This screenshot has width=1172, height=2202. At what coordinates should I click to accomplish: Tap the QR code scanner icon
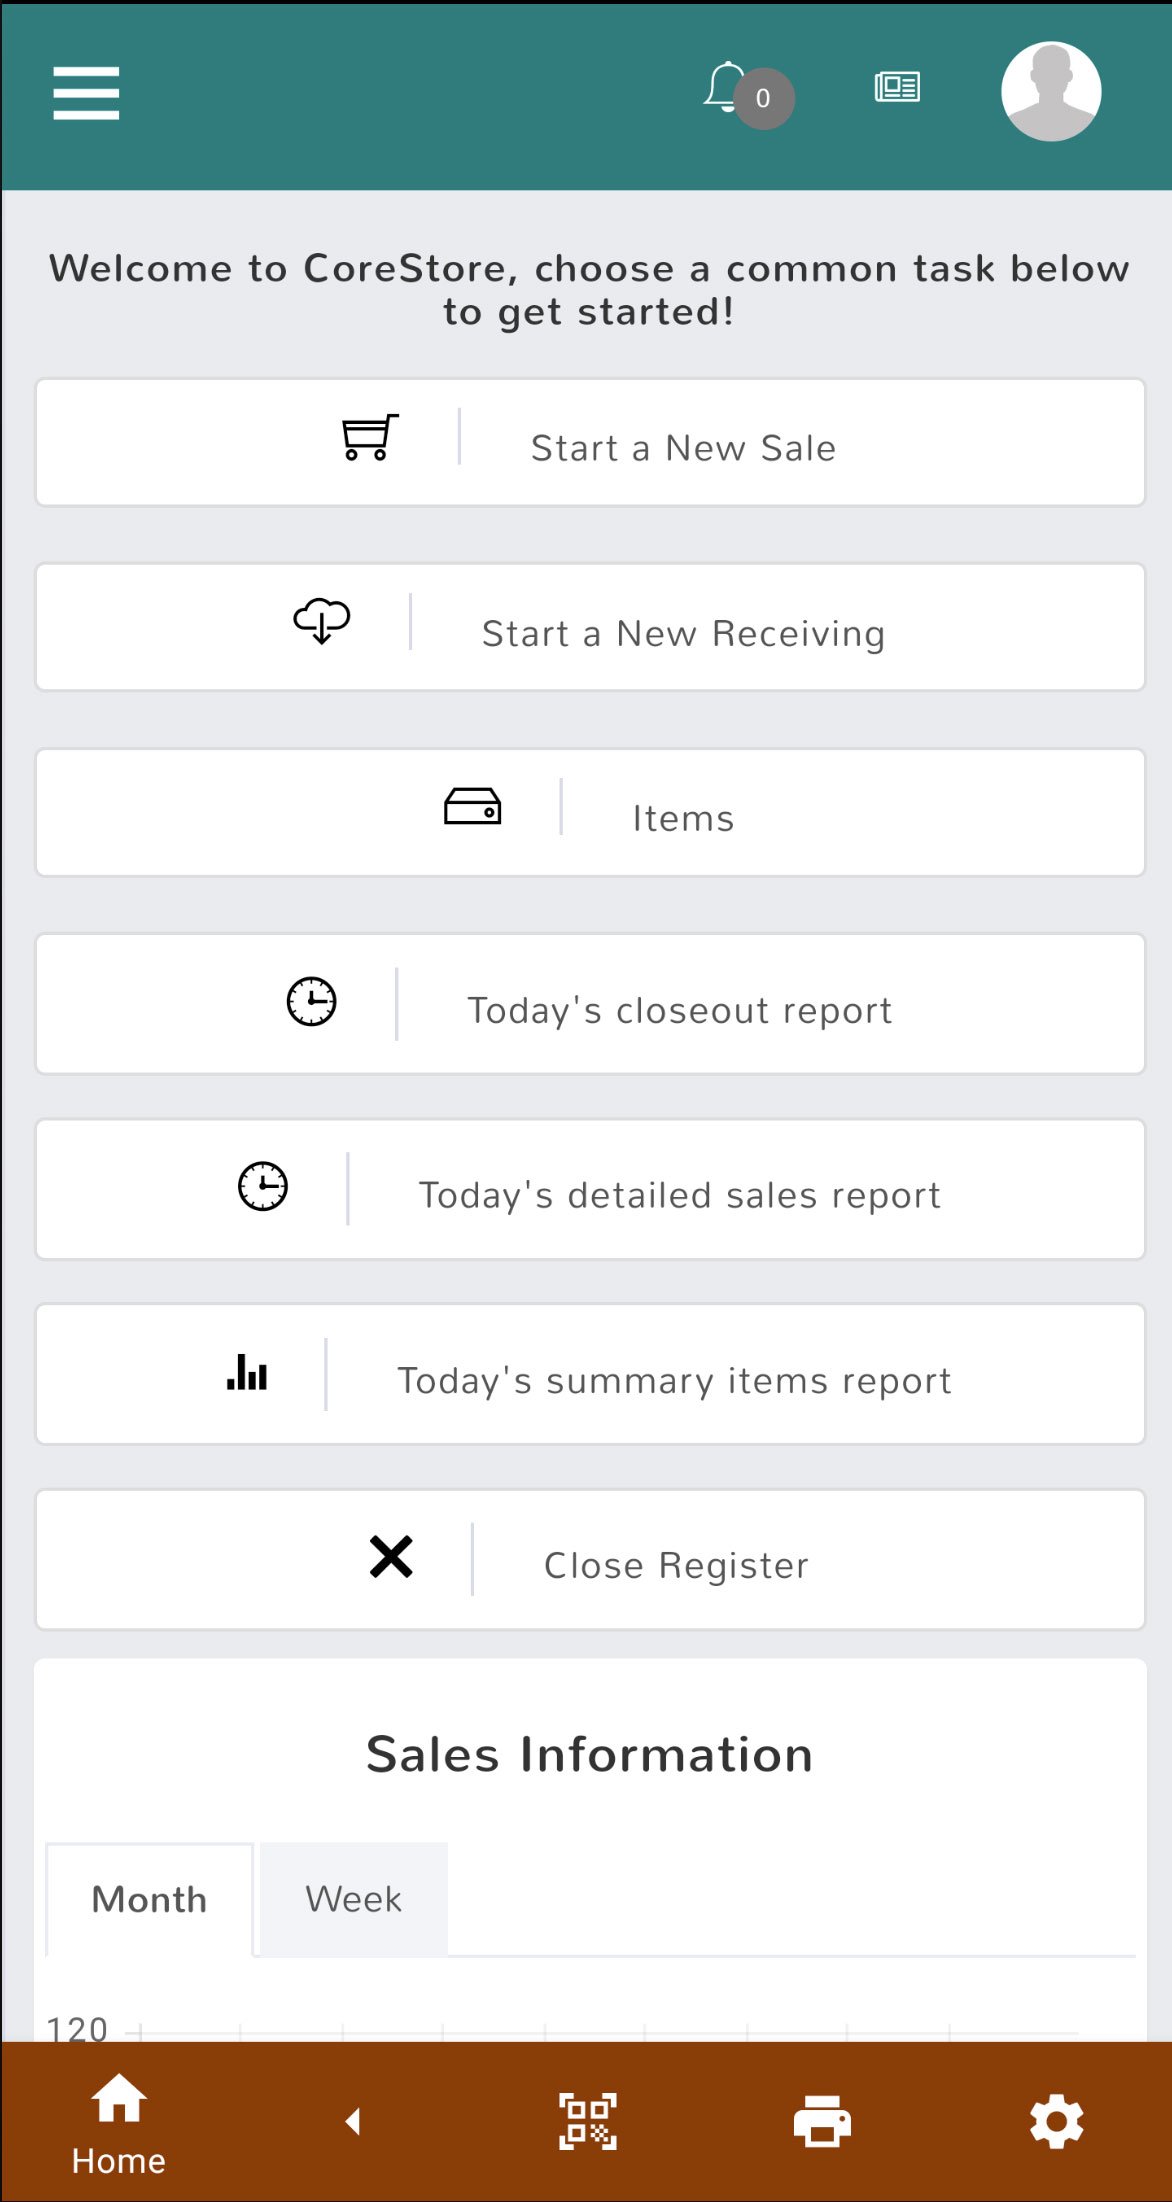tap(587, 2121)
